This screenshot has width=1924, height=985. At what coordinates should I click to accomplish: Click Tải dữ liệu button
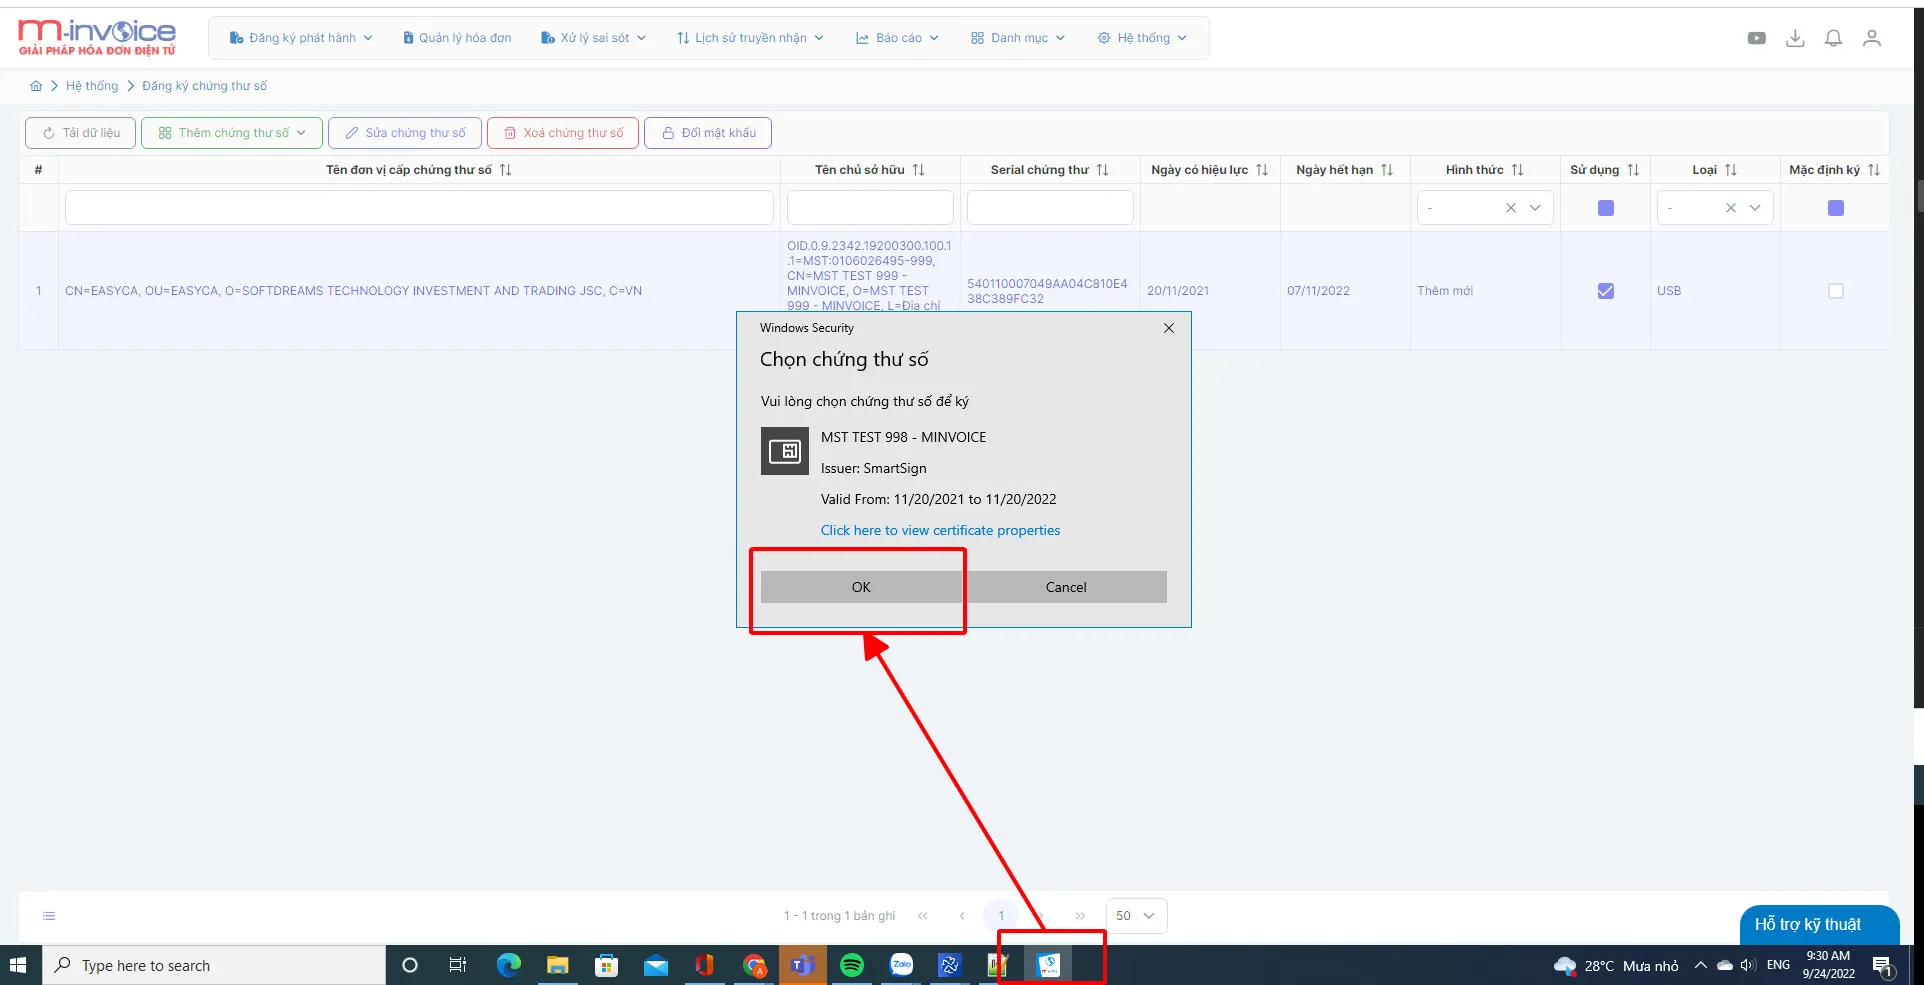[80, 133]
